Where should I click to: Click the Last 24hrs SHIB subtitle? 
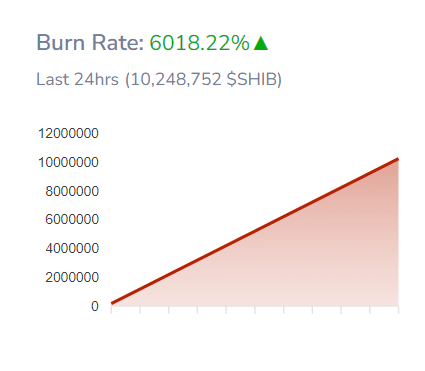(x=159, y=79)
